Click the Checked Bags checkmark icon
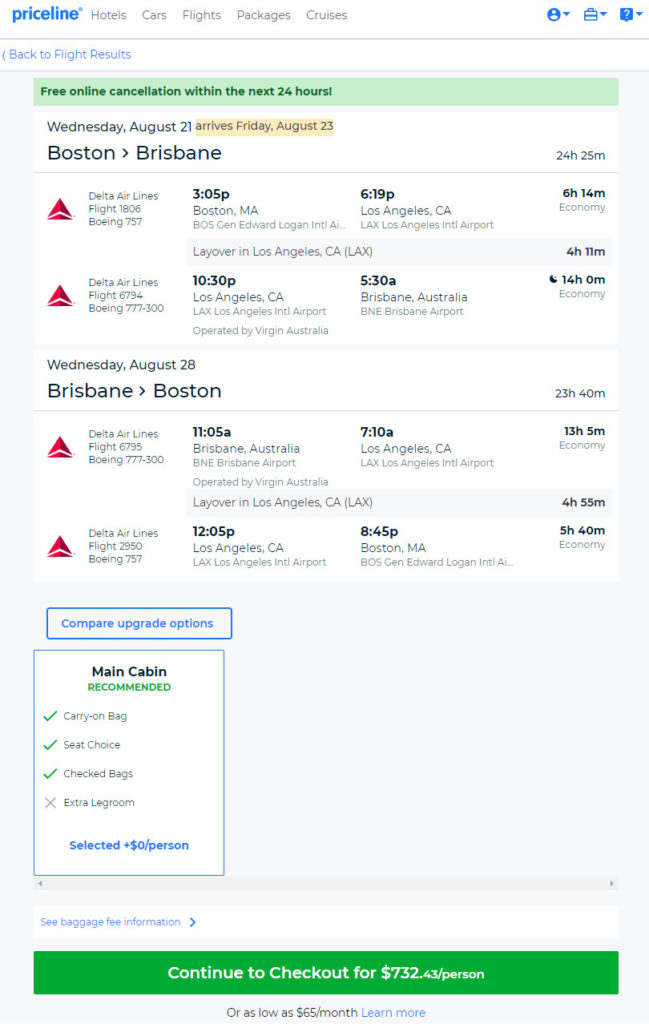 pos(50,773)
